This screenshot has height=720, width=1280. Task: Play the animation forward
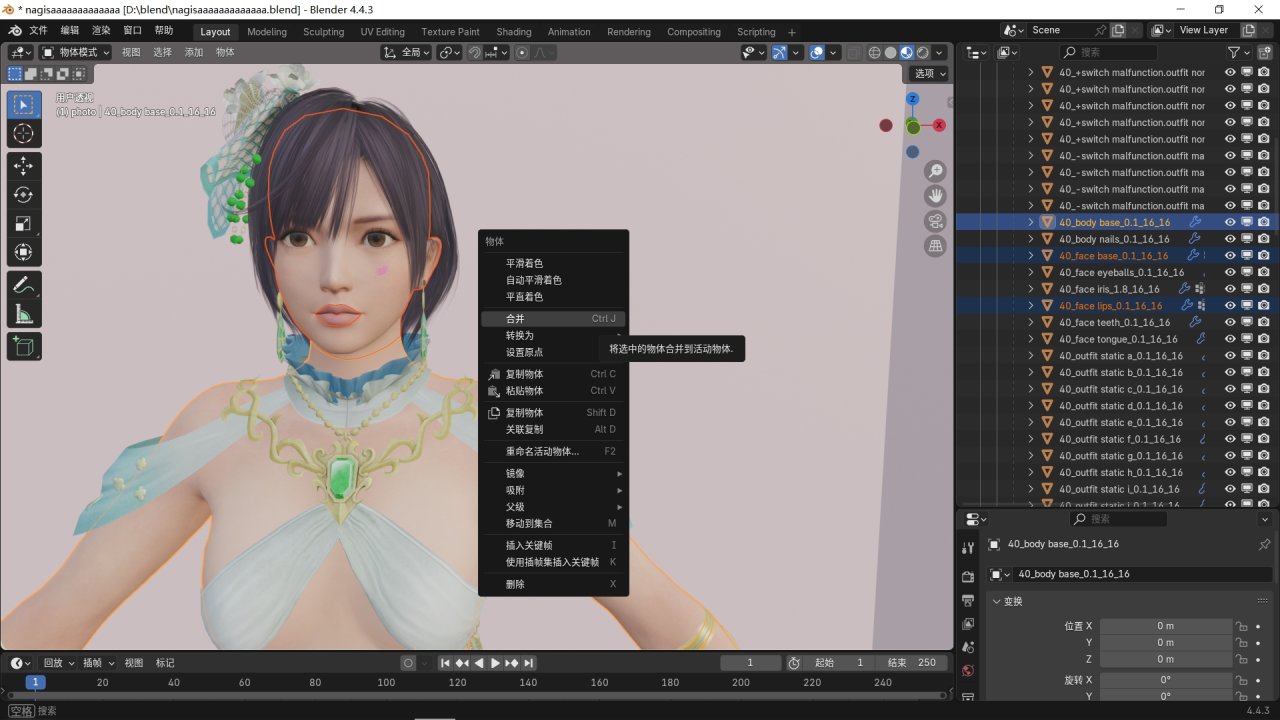click(x=495, y=663)
